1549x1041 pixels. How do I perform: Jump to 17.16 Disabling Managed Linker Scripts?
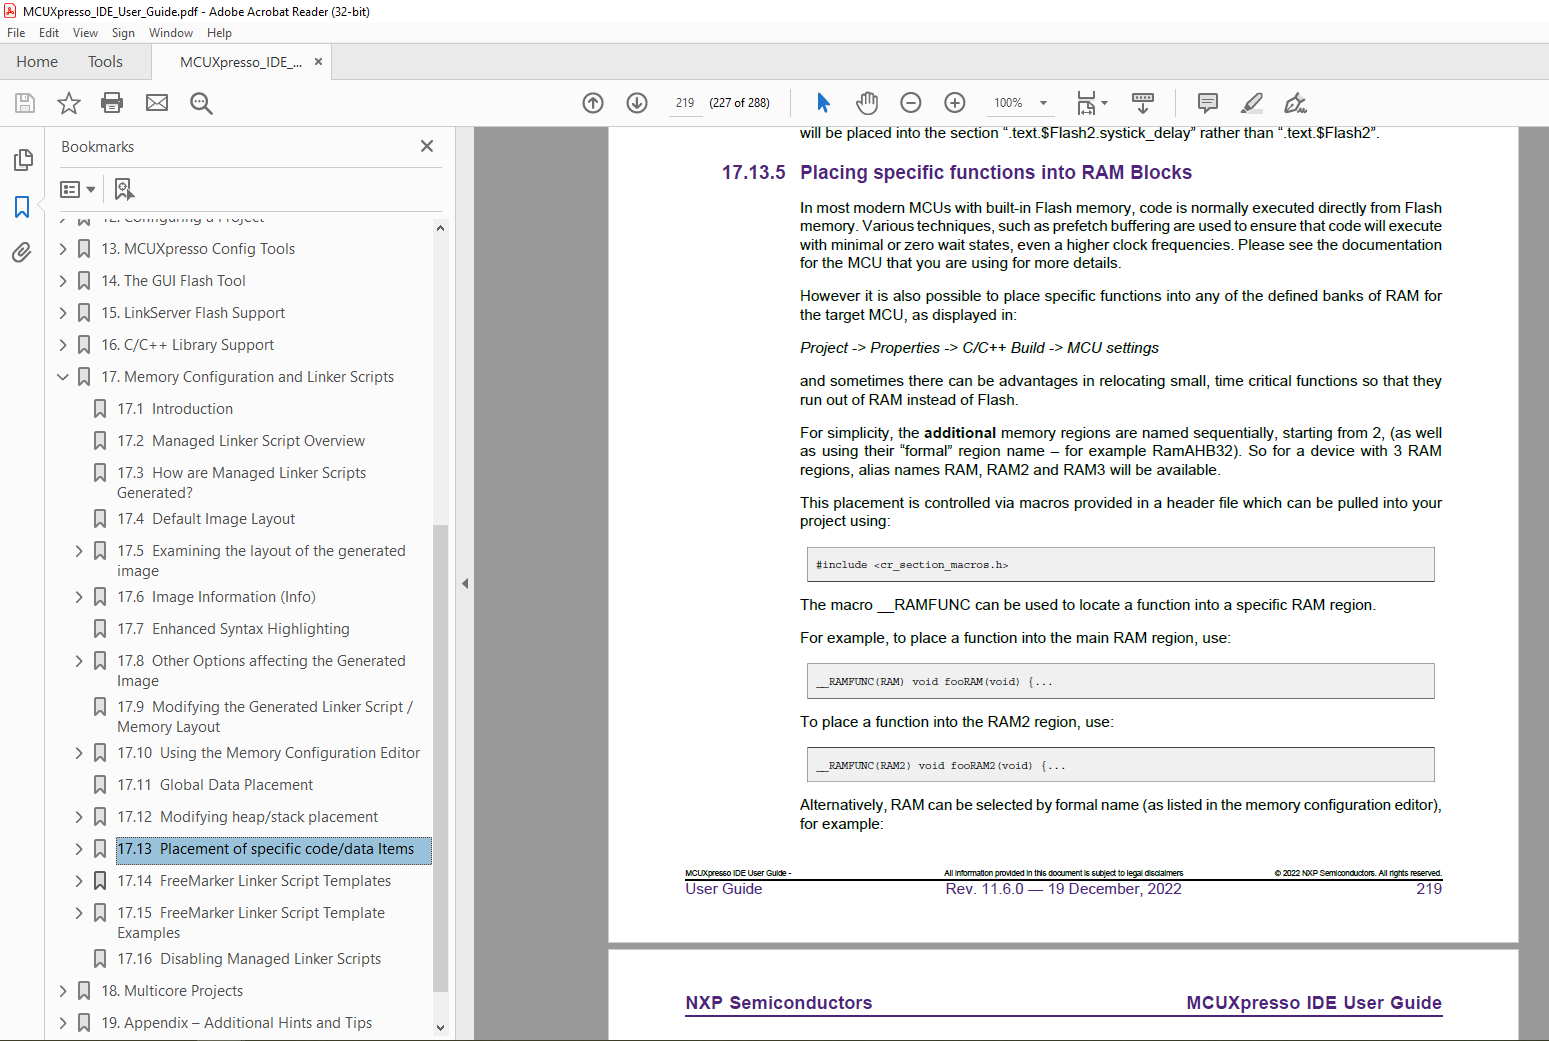tap(249, 959)
